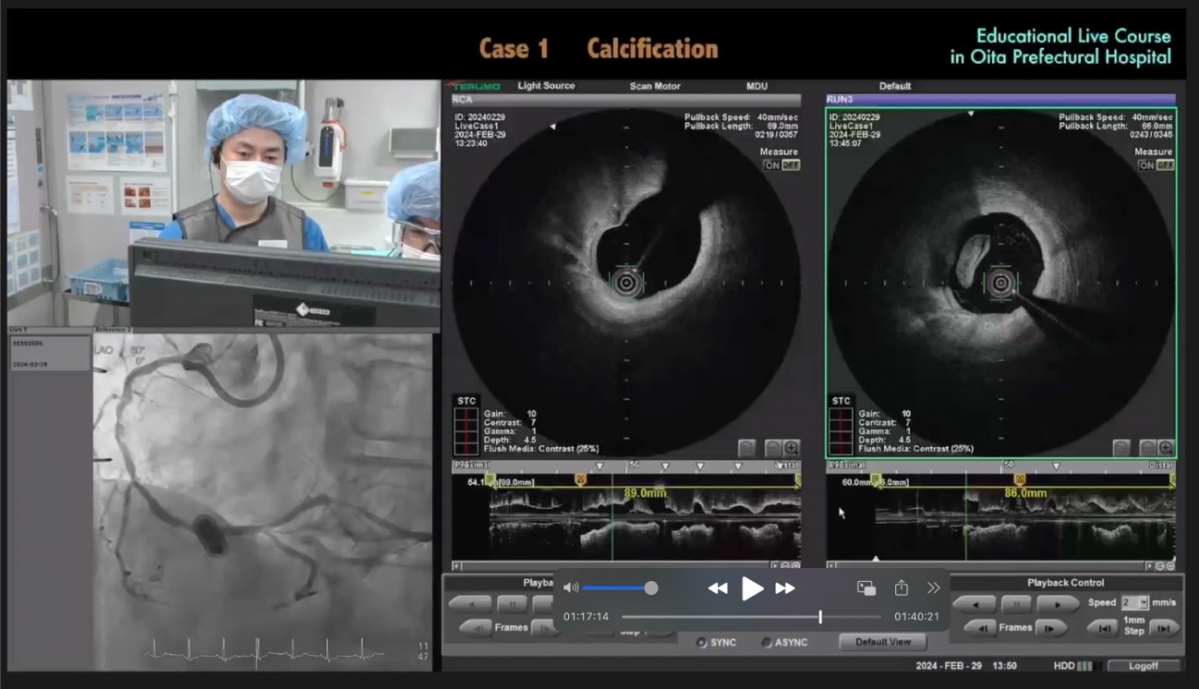Click the rotate image button in the RUN3 panel
This screenshot has height=689, width=1199.
(x=1122, y=448)
